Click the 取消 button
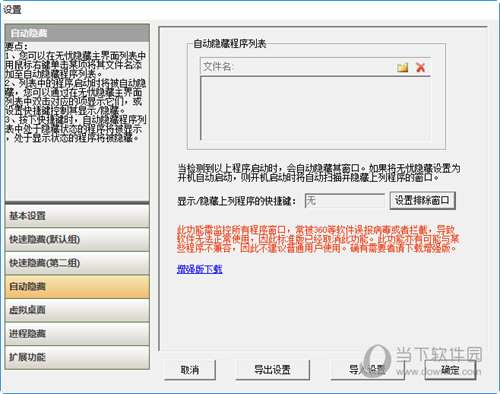 click(x=190, y=370)
